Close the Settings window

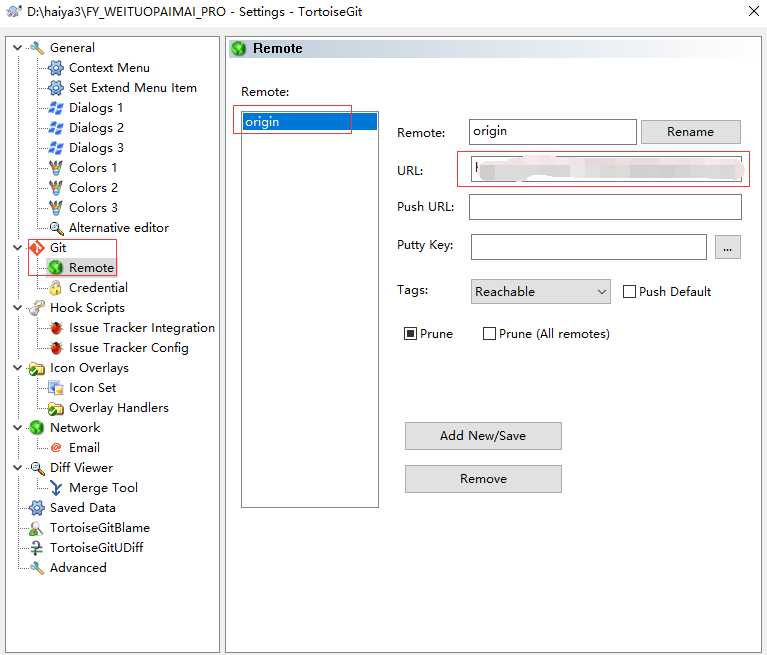753,11
